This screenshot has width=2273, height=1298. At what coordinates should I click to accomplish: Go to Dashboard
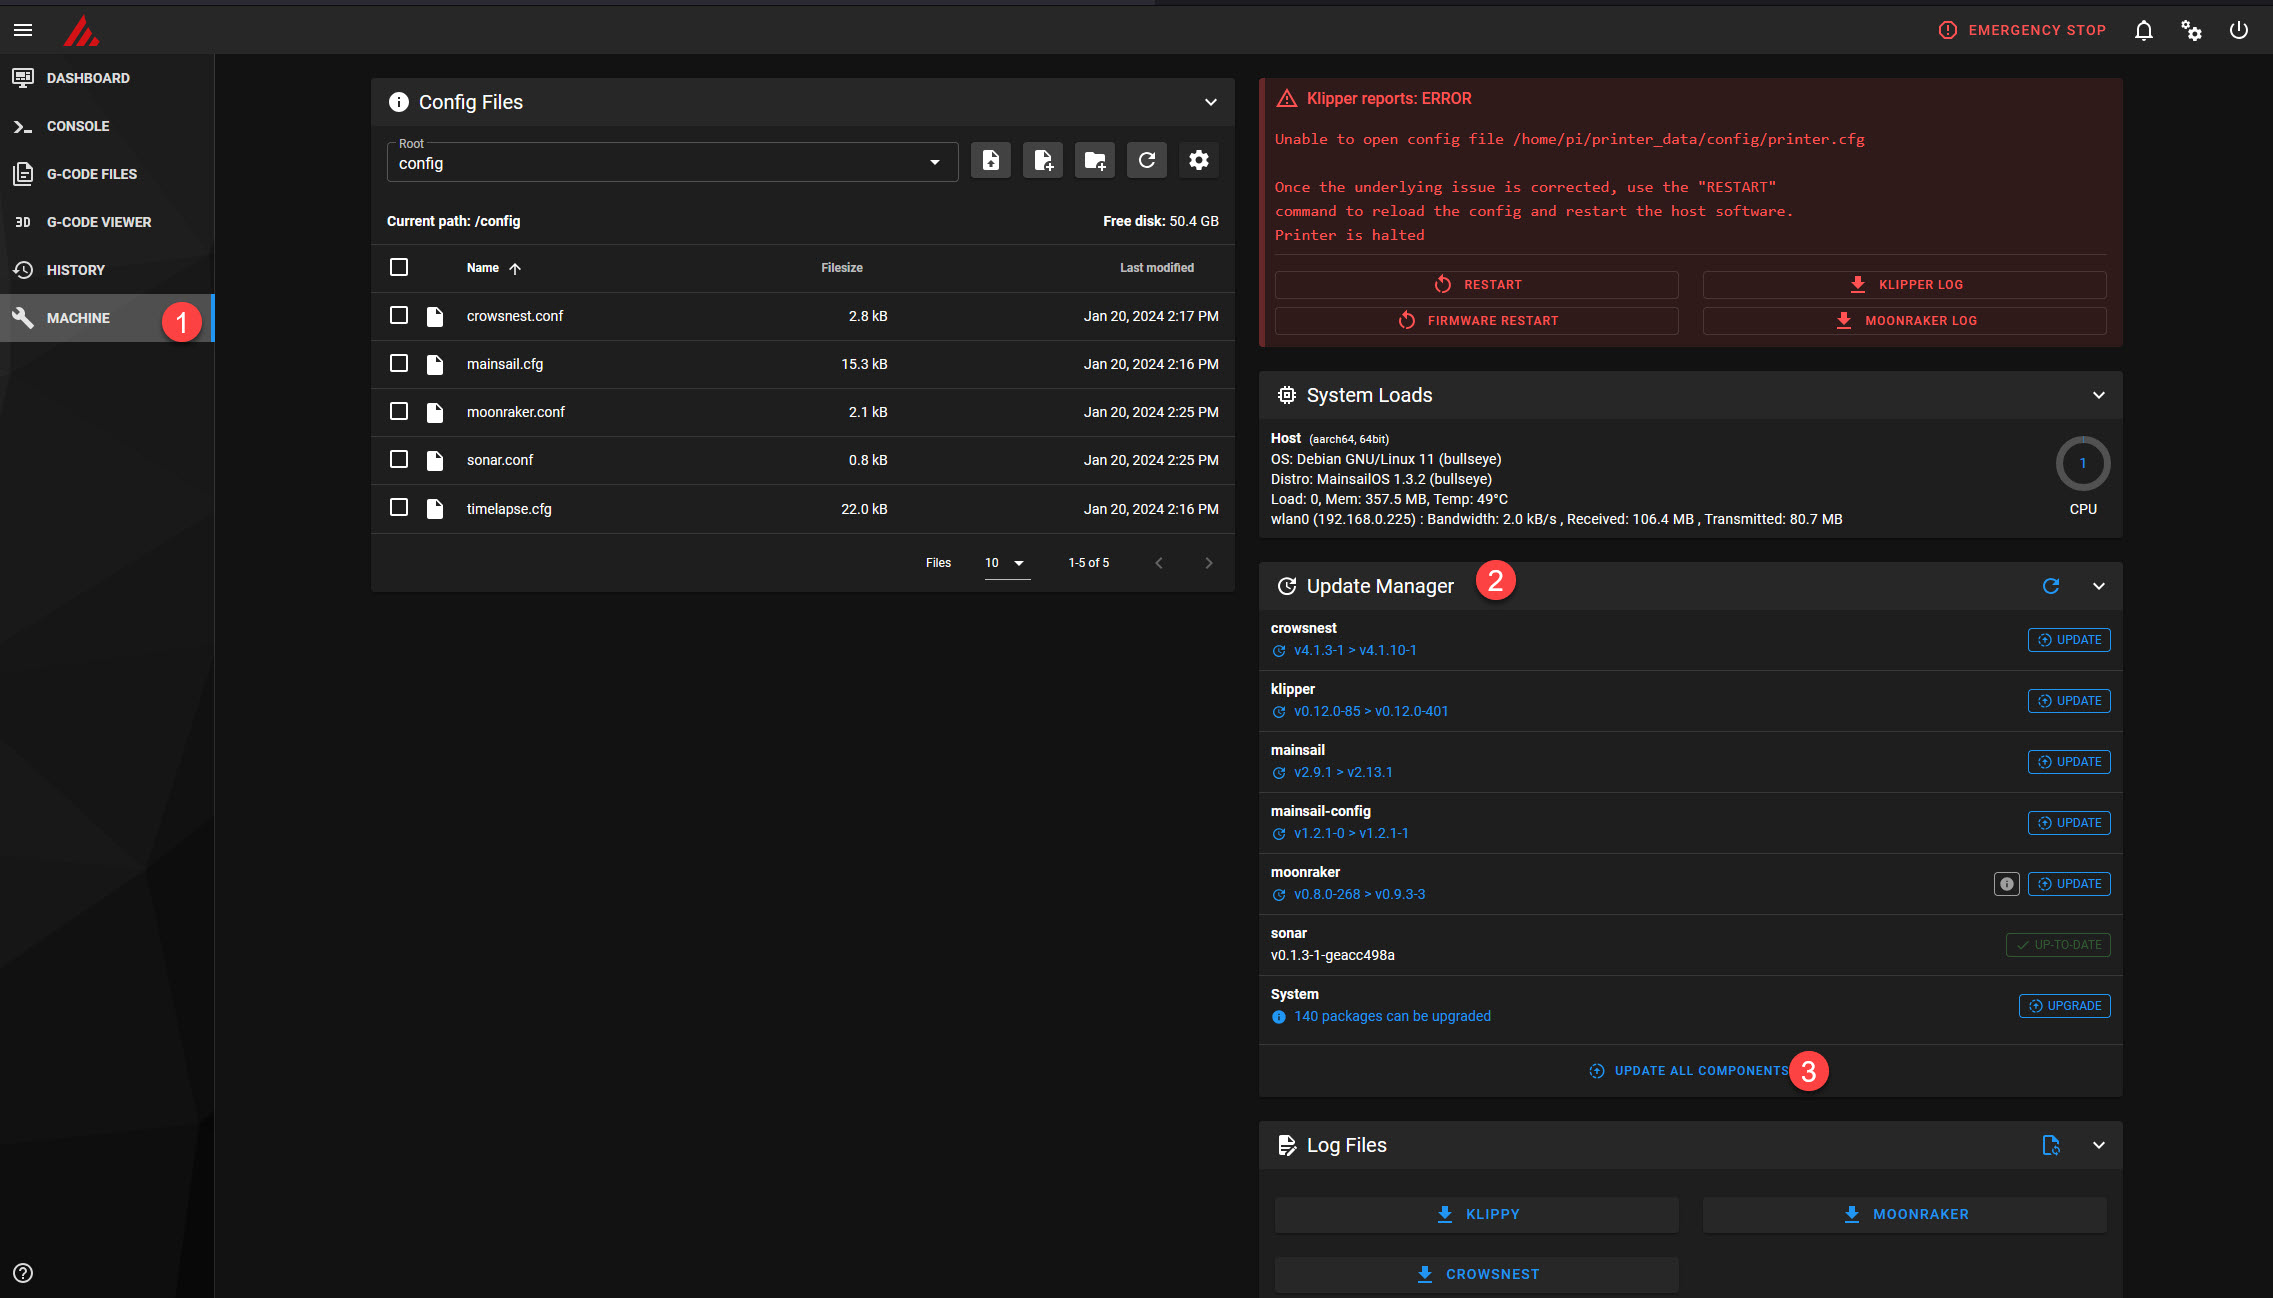[107, 78]
